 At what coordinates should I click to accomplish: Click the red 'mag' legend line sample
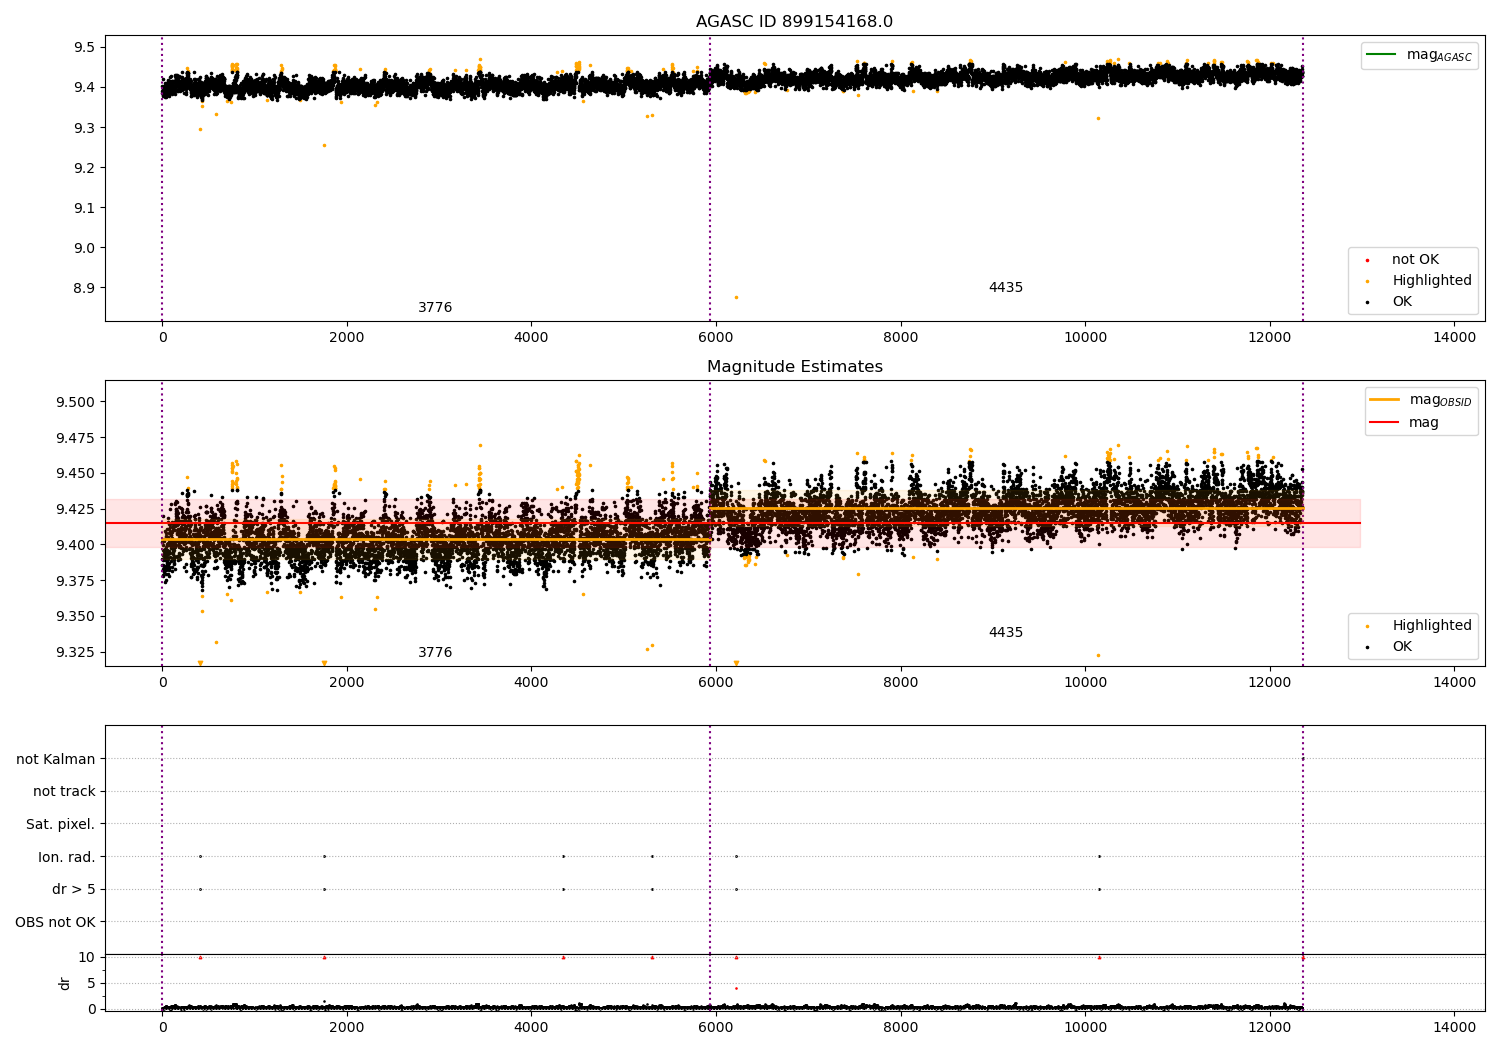coord(1385,422)
